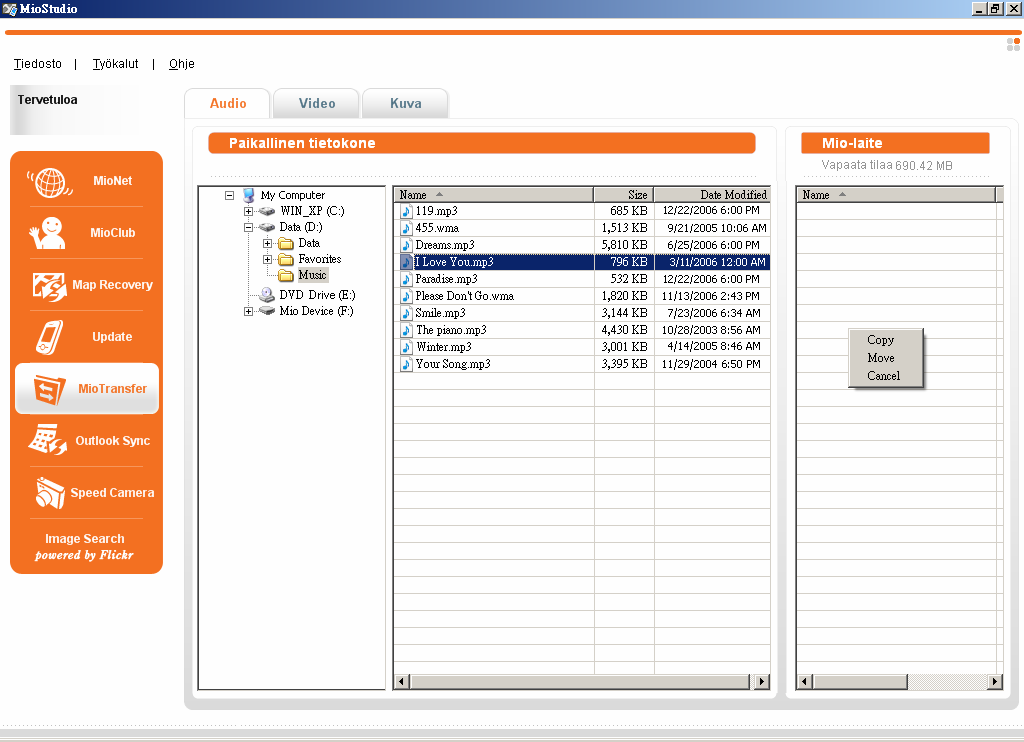The width and height of the screenshot is (1024, 742).
Task: Expand the Favorites folder node
Action: point(267,259)
